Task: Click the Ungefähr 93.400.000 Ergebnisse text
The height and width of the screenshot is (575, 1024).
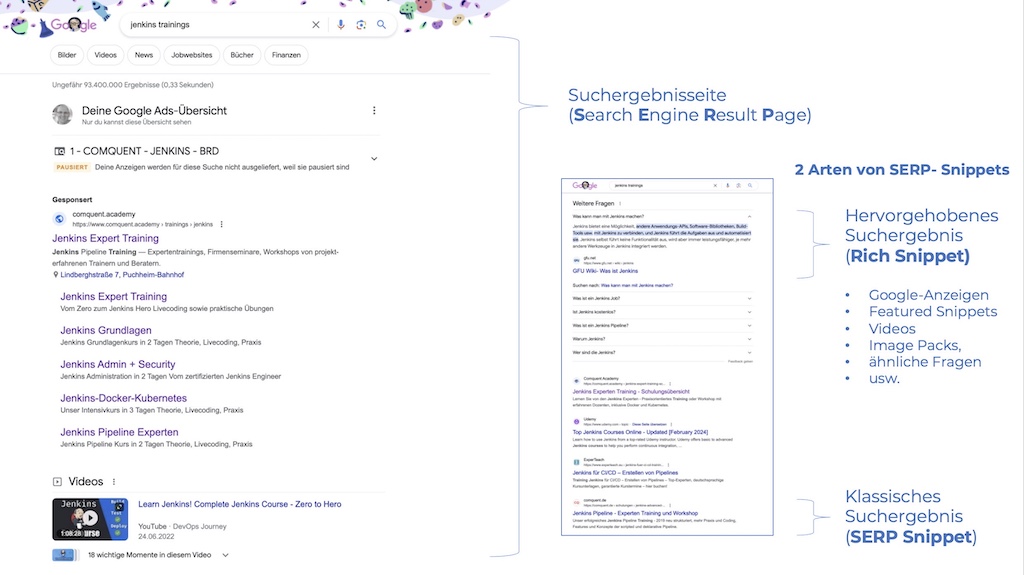Action: (133, 85)
